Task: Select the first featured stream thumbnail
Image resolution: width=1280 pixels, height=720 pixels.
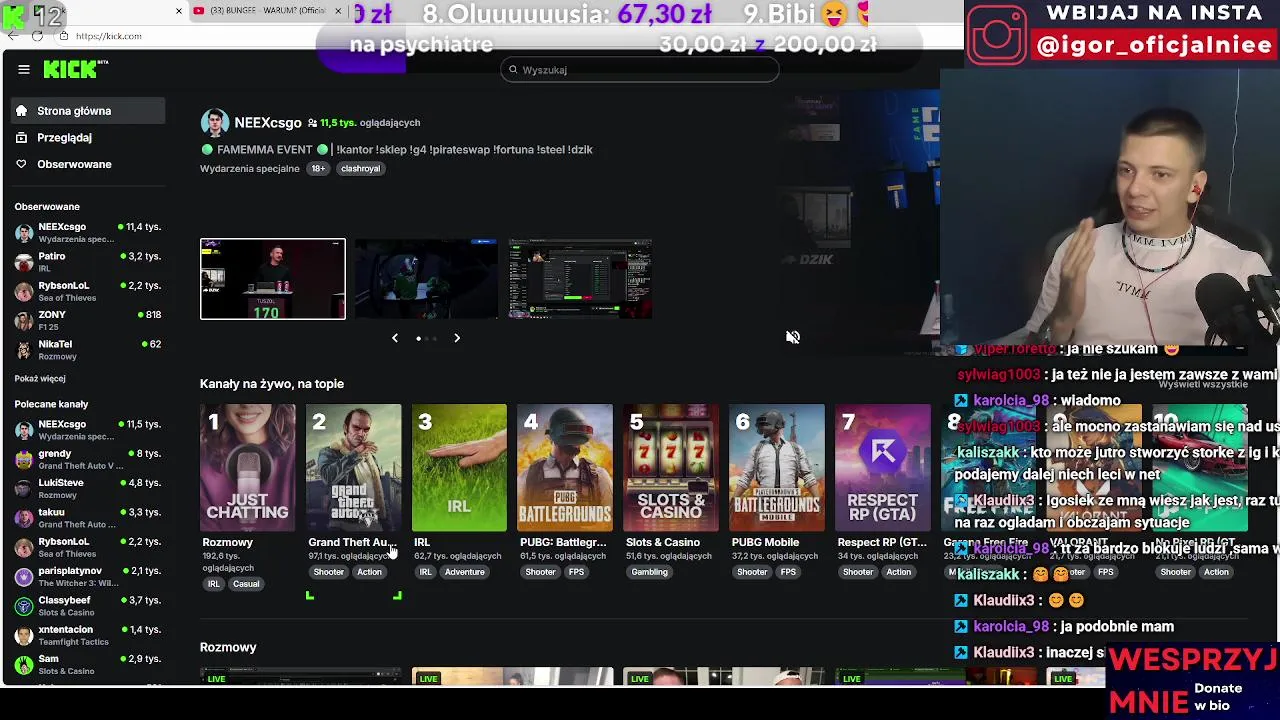Action: (272, 279)
